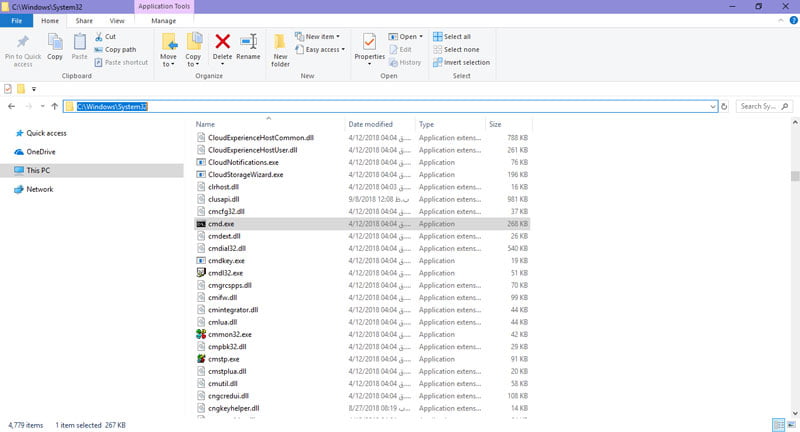Open the File menu tab
800x432 pixels.
(x=17, y=20)
